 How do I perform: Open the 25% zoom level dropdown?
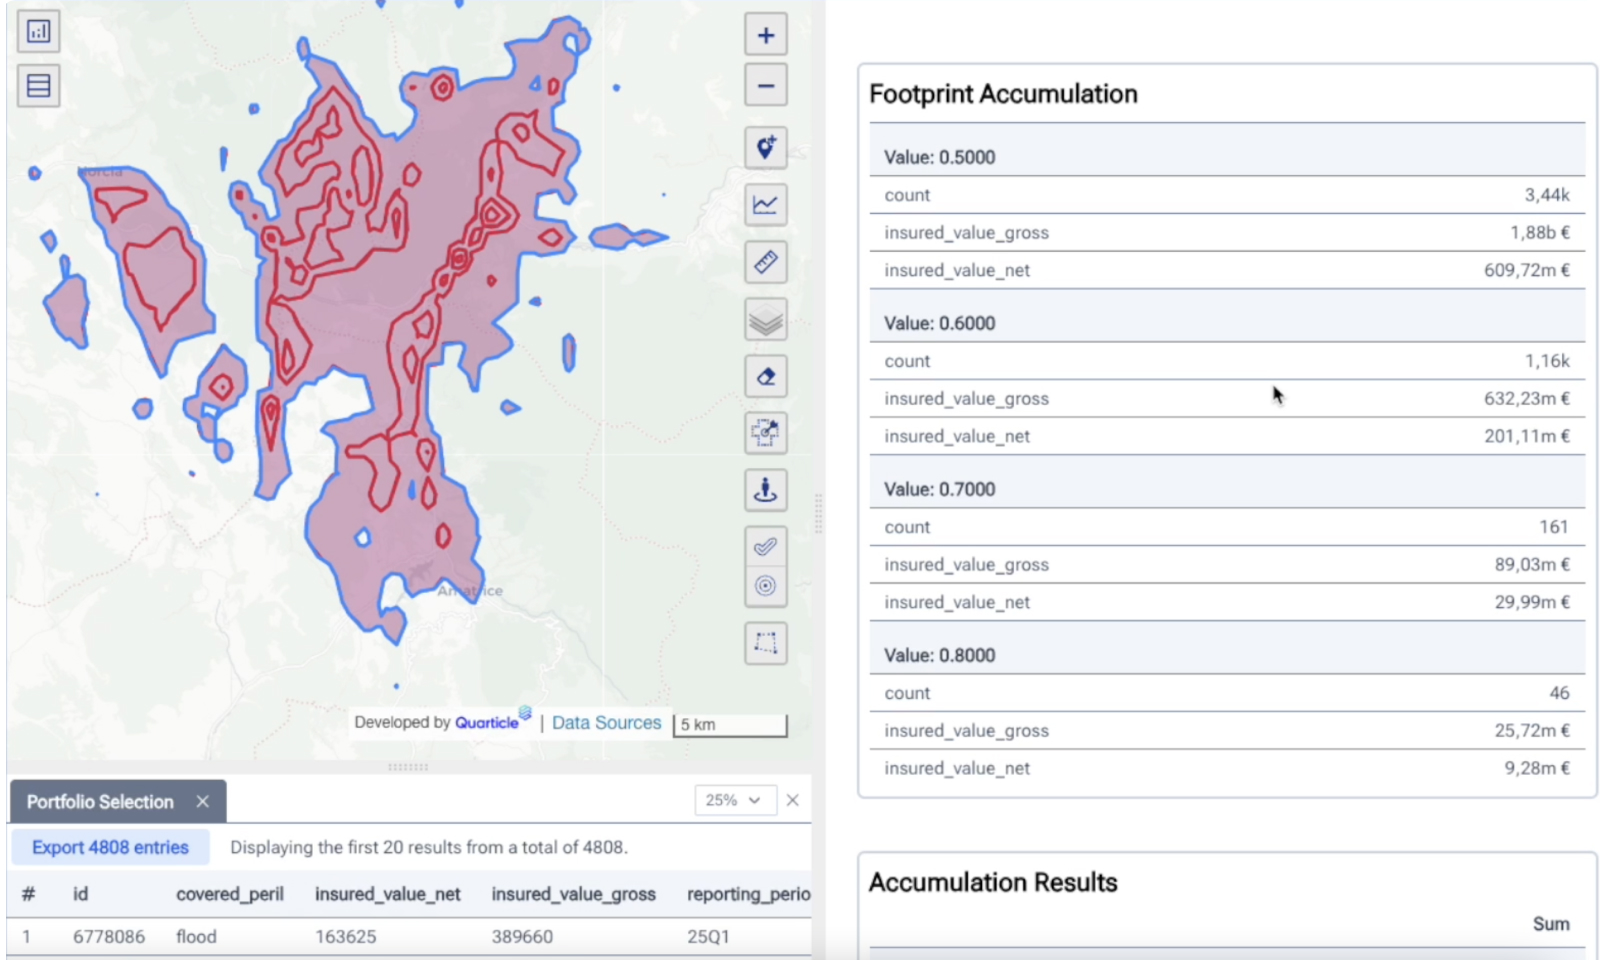click(x=736, y=800)
